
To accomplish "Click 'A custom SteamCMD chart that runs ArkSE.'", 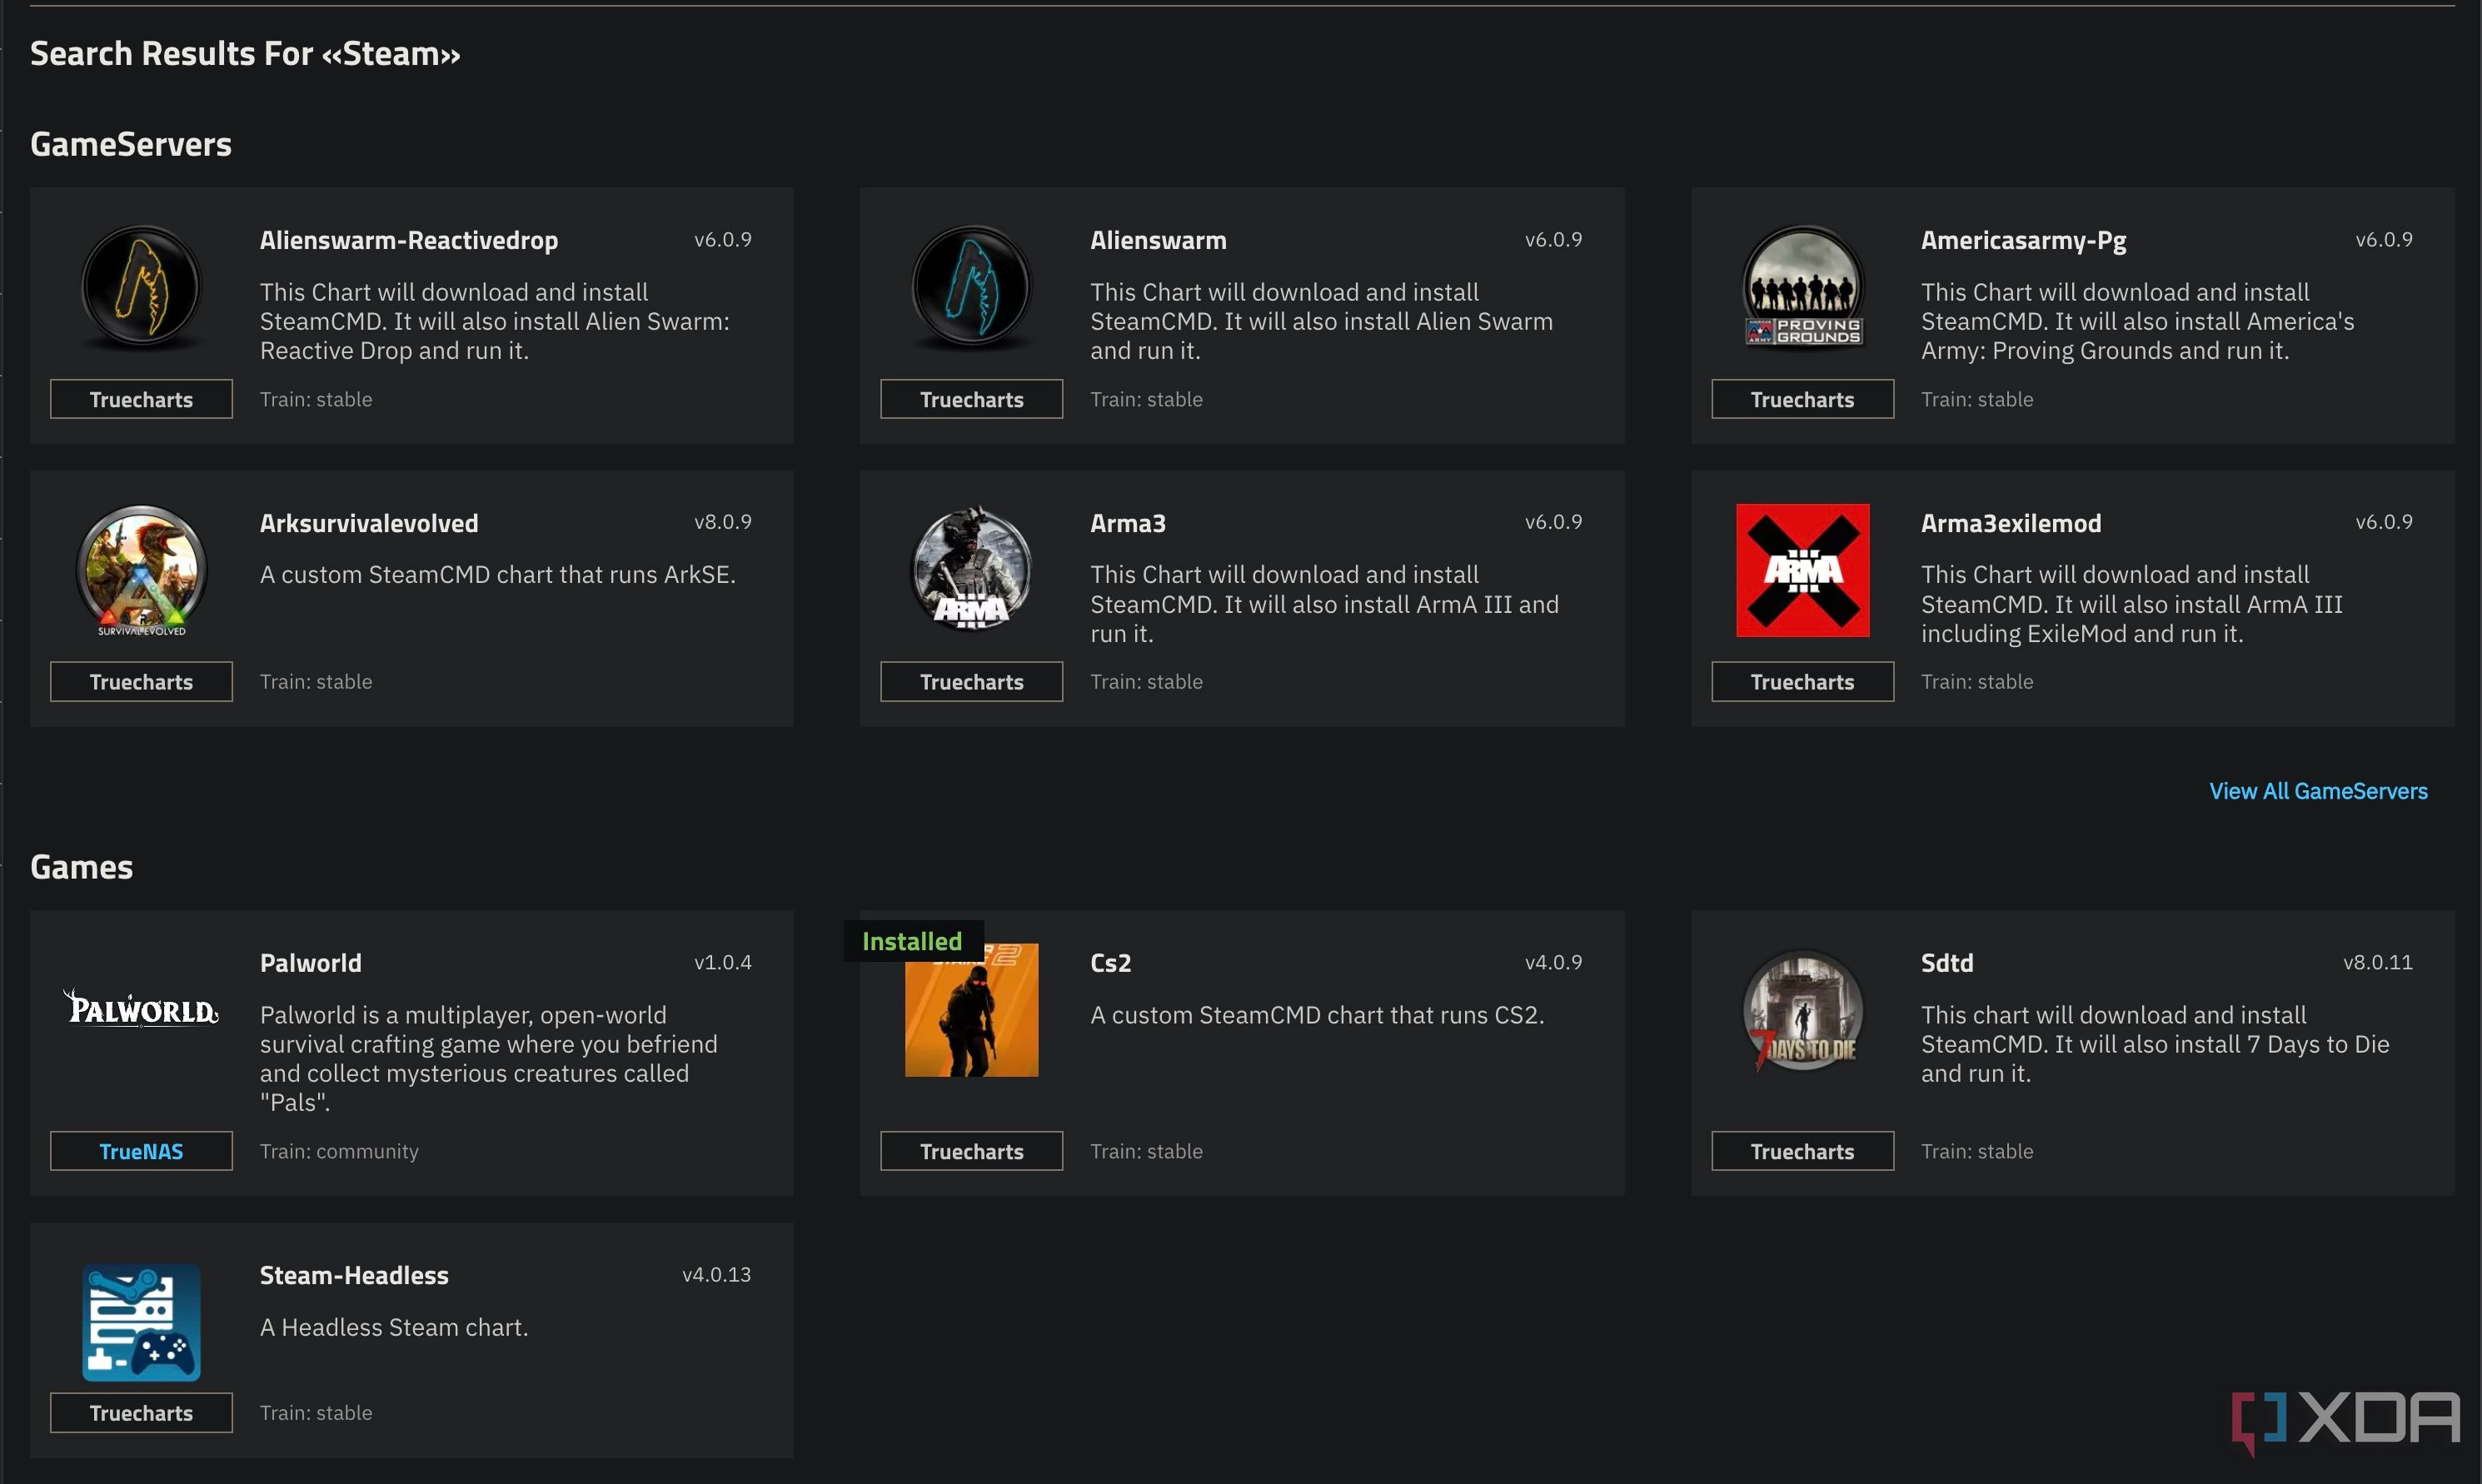I will coord(497,574).
